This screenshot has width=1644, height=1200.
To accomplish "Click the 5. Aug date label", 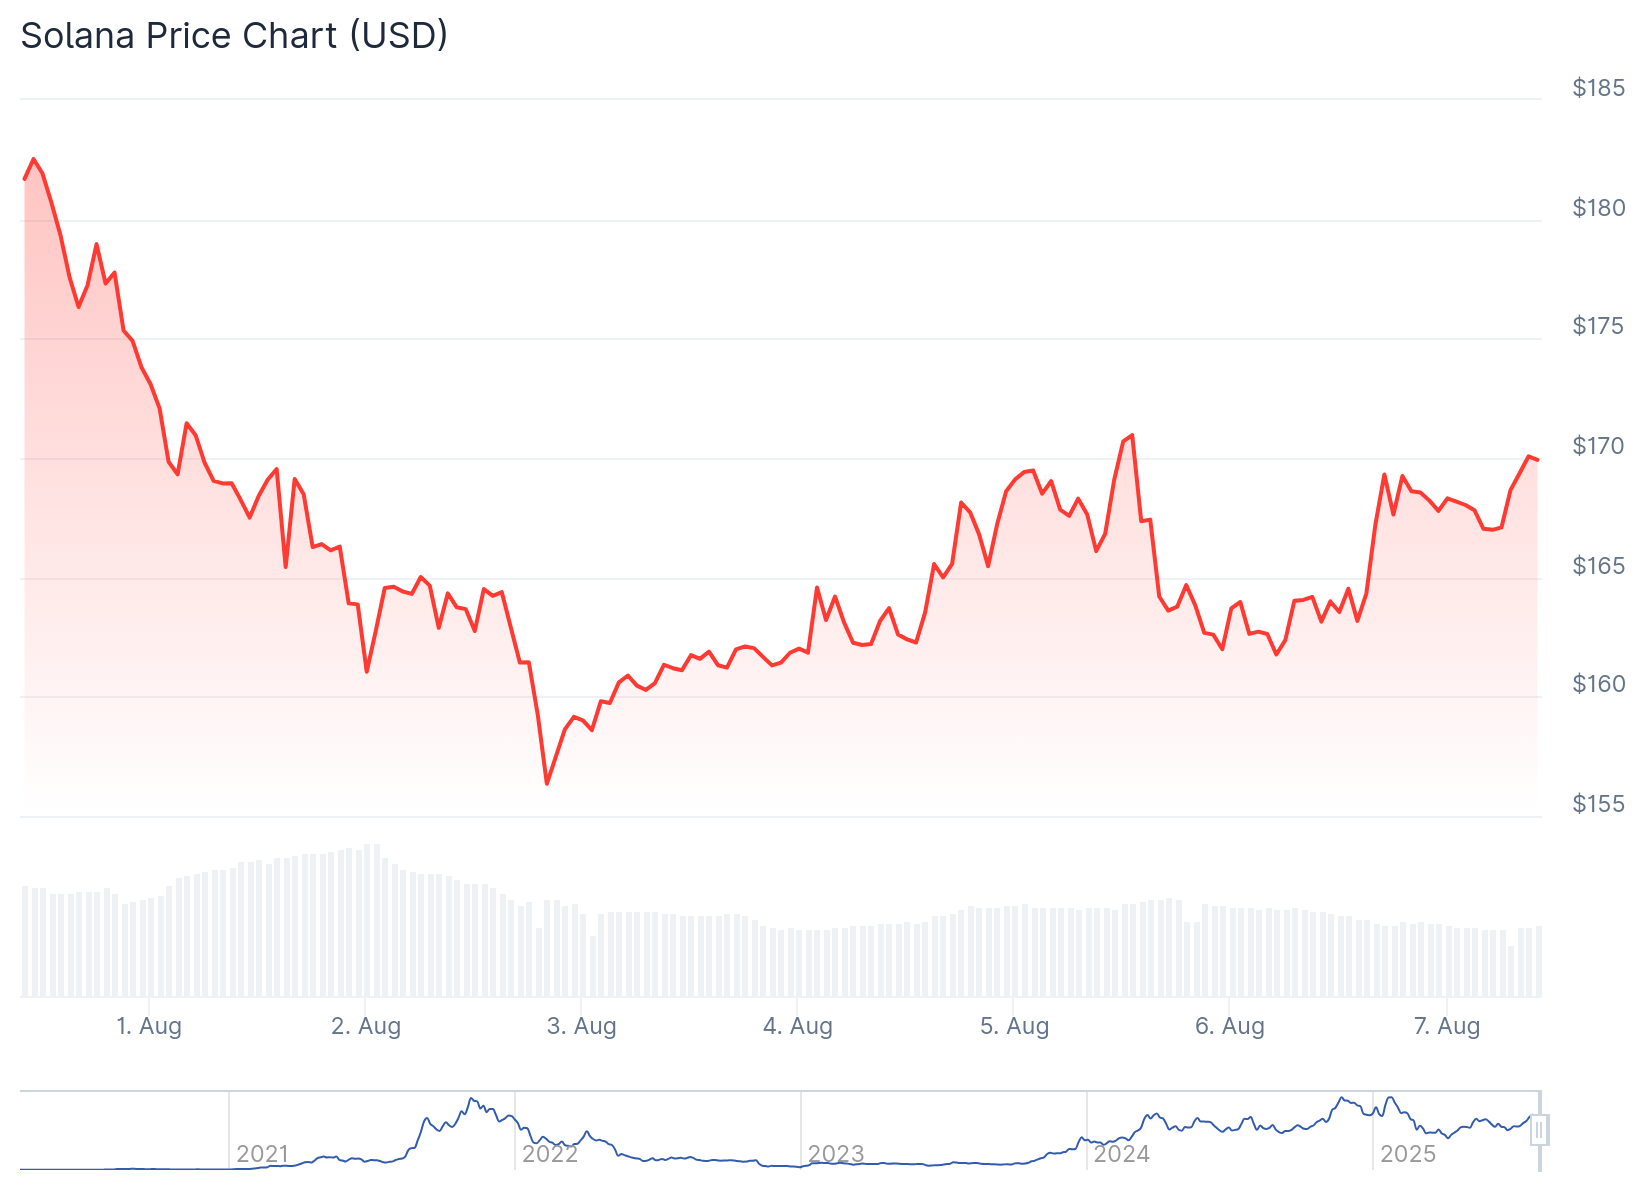I will tap(1014, 1026).
